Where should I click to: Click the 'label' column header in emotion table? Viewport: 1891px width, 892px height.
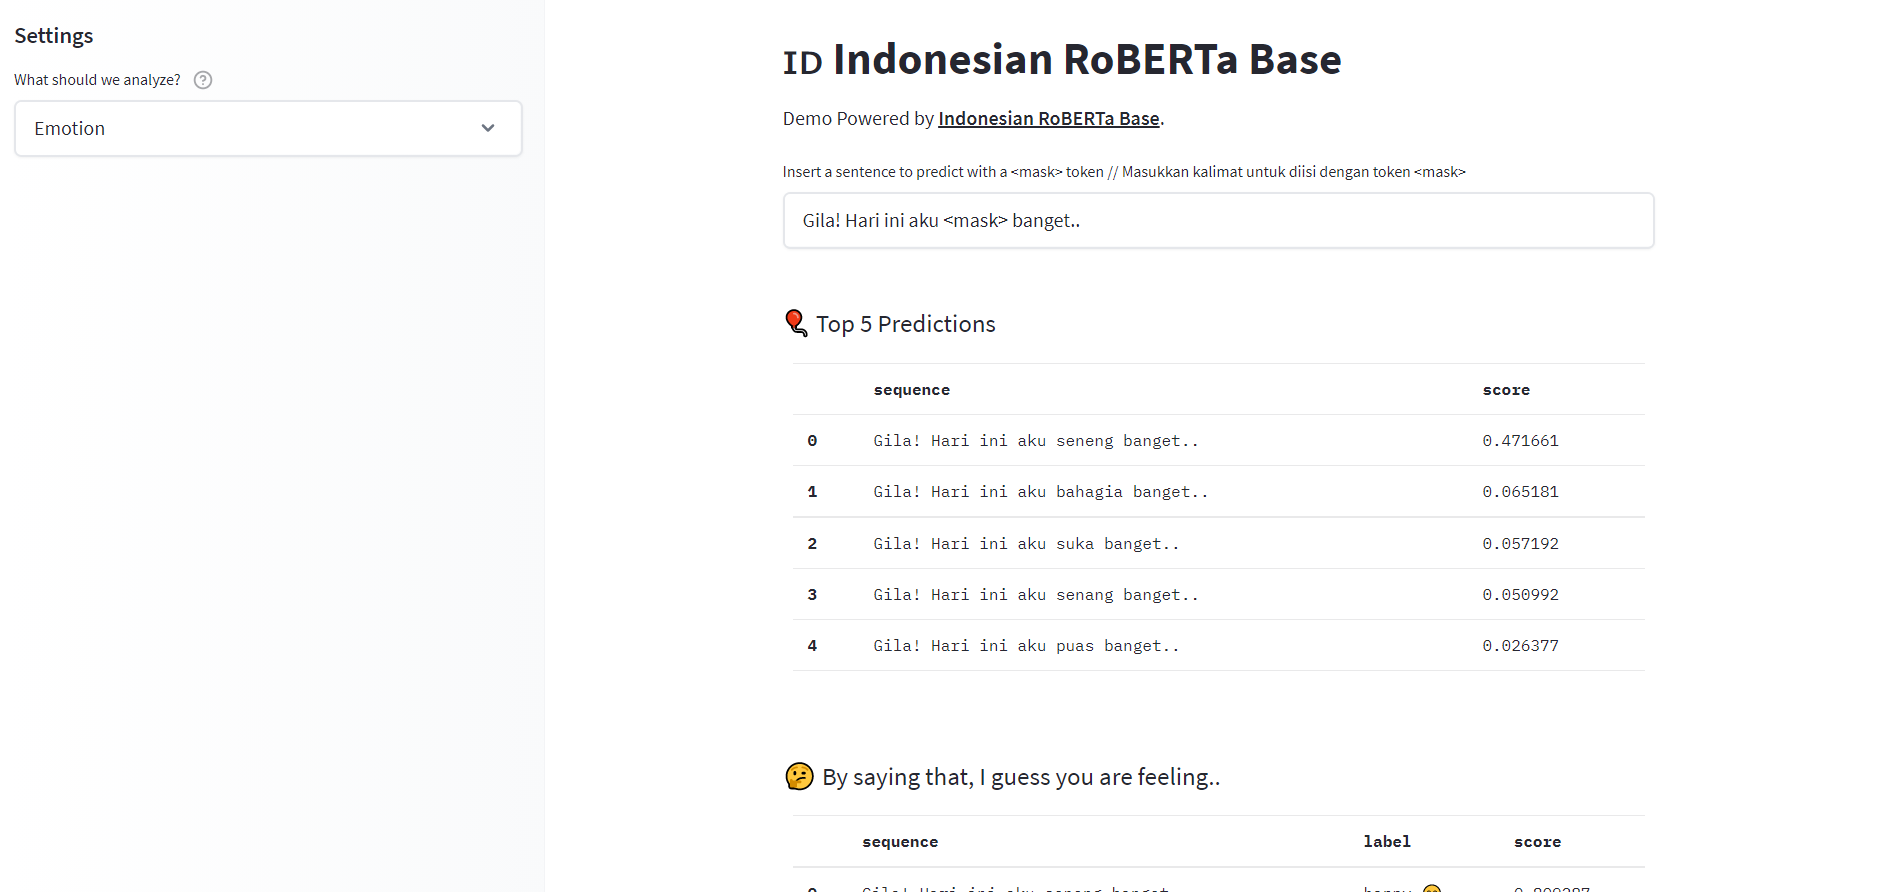[1387, 842]
